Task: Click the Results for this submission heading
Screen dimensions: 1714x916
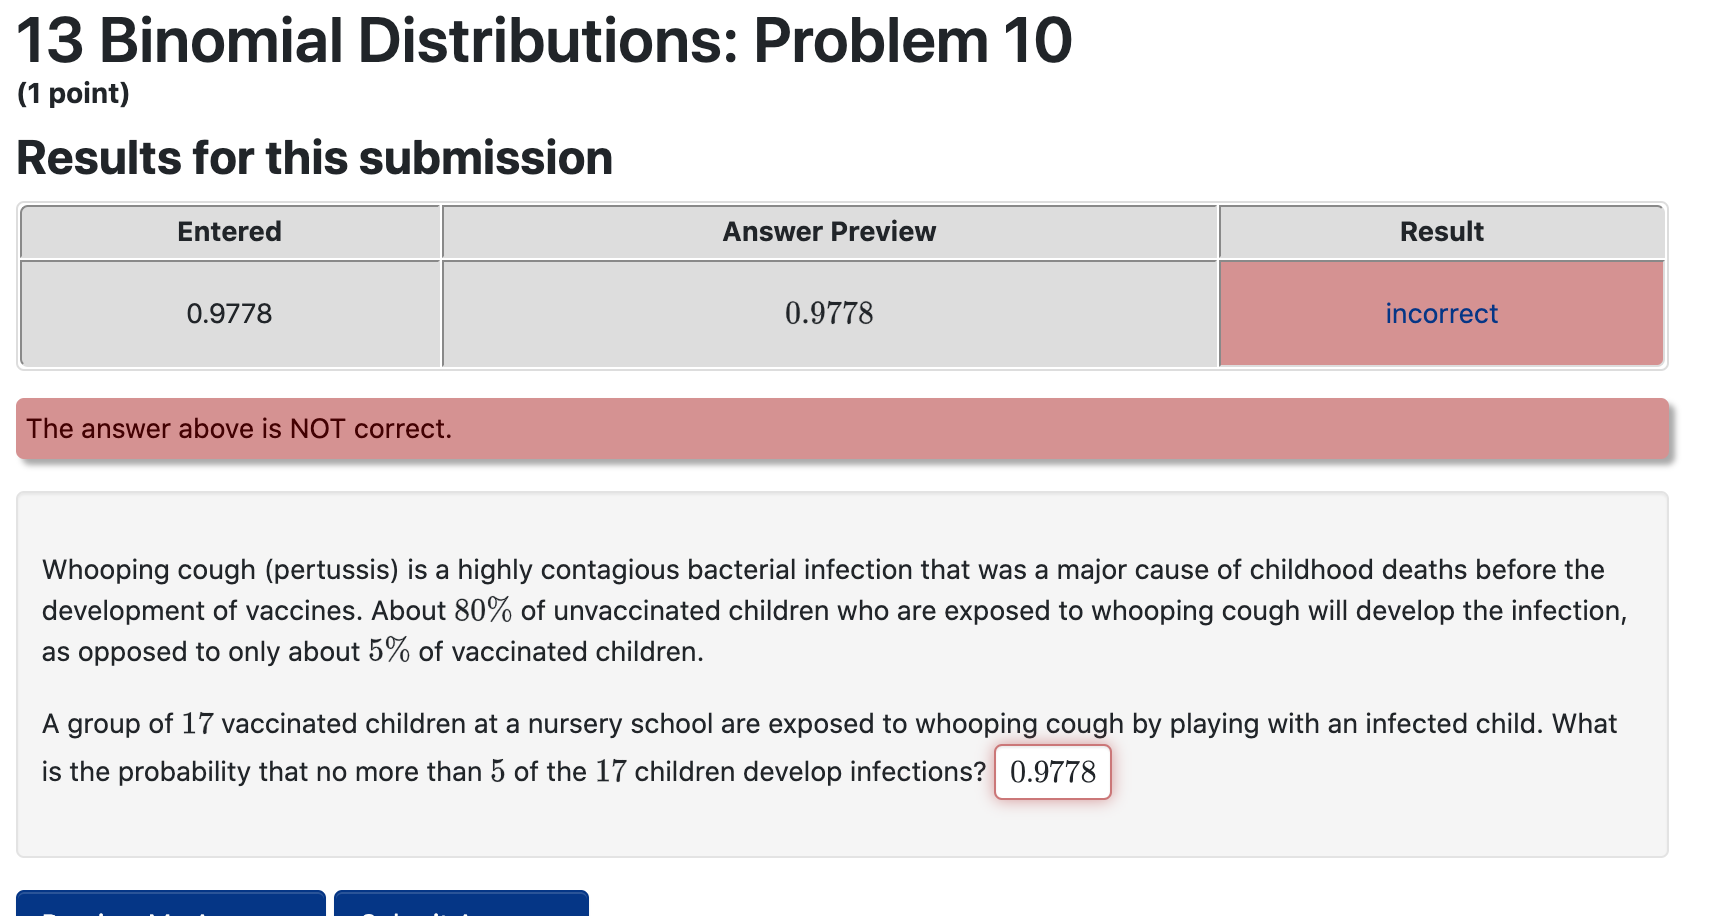Action: click(316, 157)
